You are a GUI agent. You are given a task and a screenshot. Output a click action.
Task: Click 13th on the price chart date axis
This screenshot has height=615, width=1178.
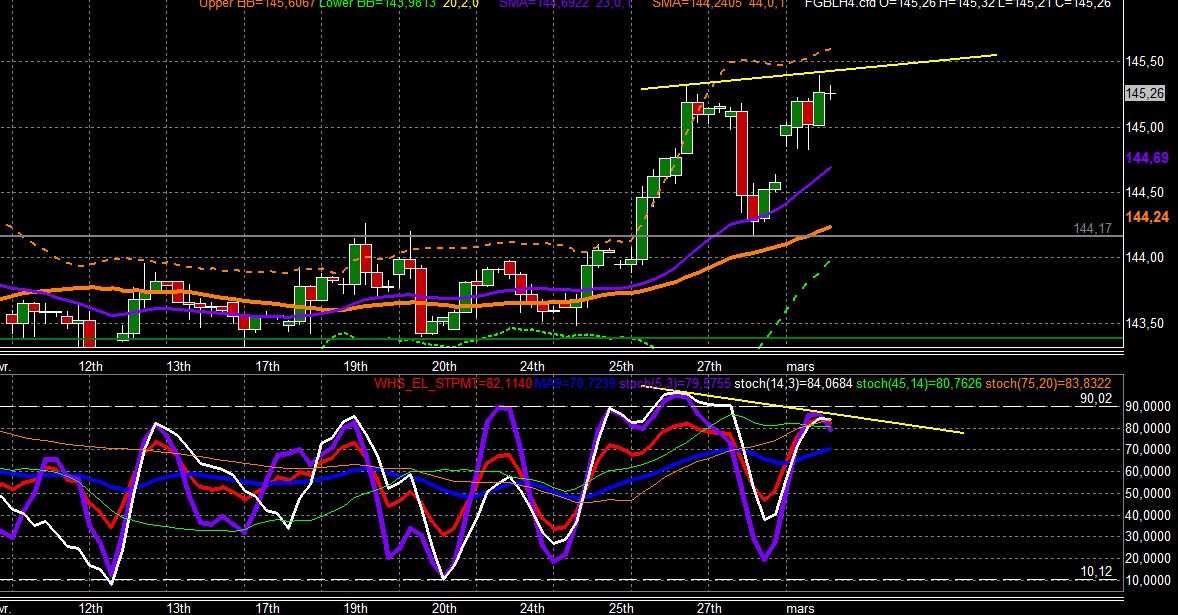(178, 366)
